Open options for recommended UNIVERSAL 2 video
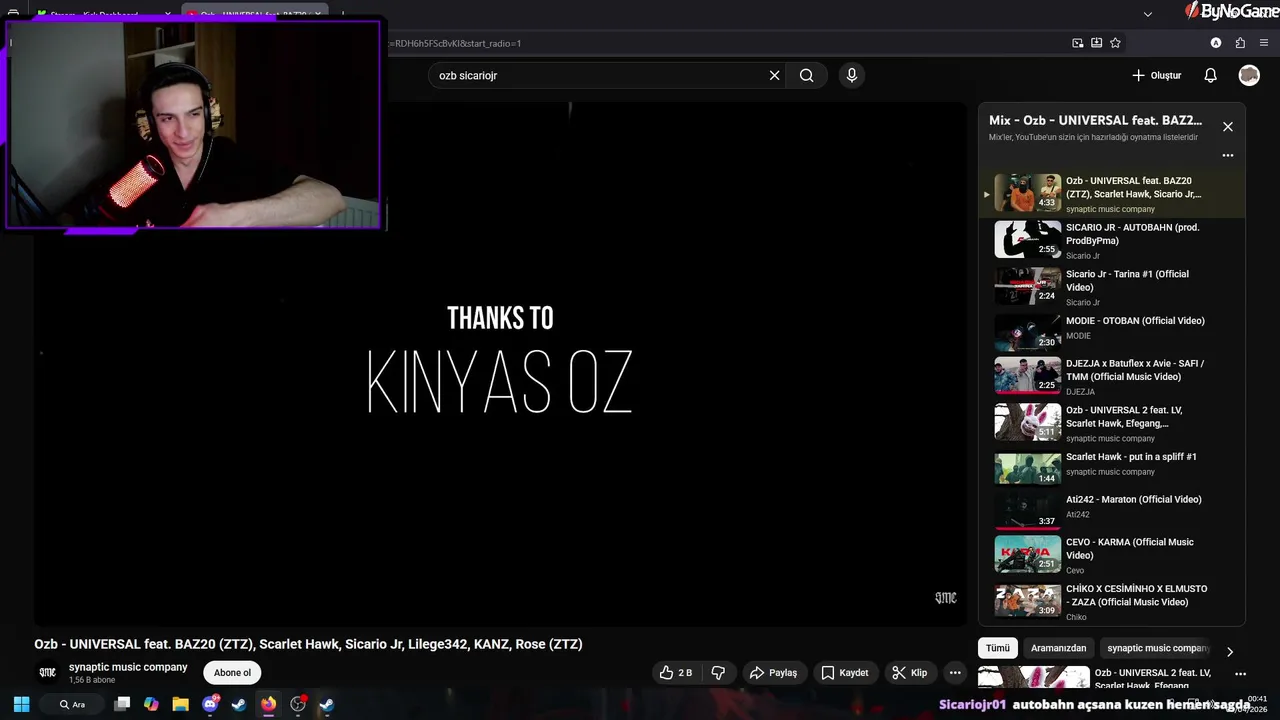 [1240, 674]
